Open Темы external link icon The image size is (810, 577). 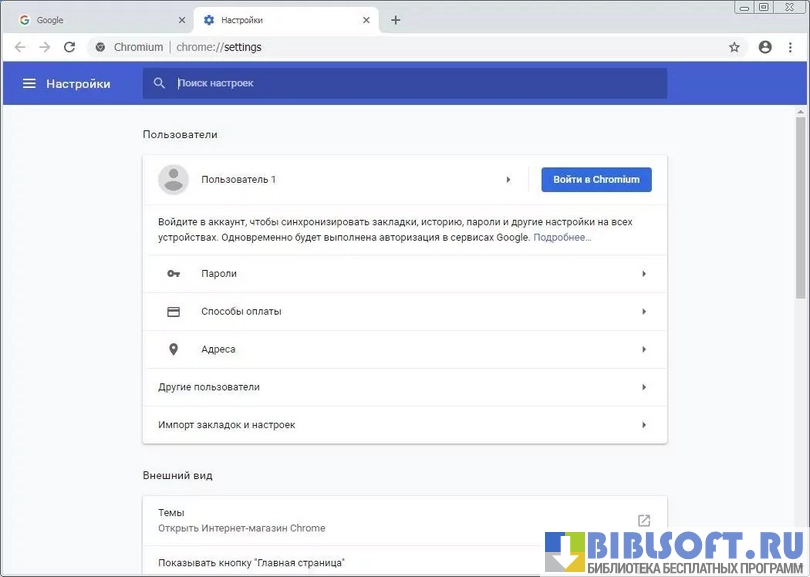coord(644,520)
